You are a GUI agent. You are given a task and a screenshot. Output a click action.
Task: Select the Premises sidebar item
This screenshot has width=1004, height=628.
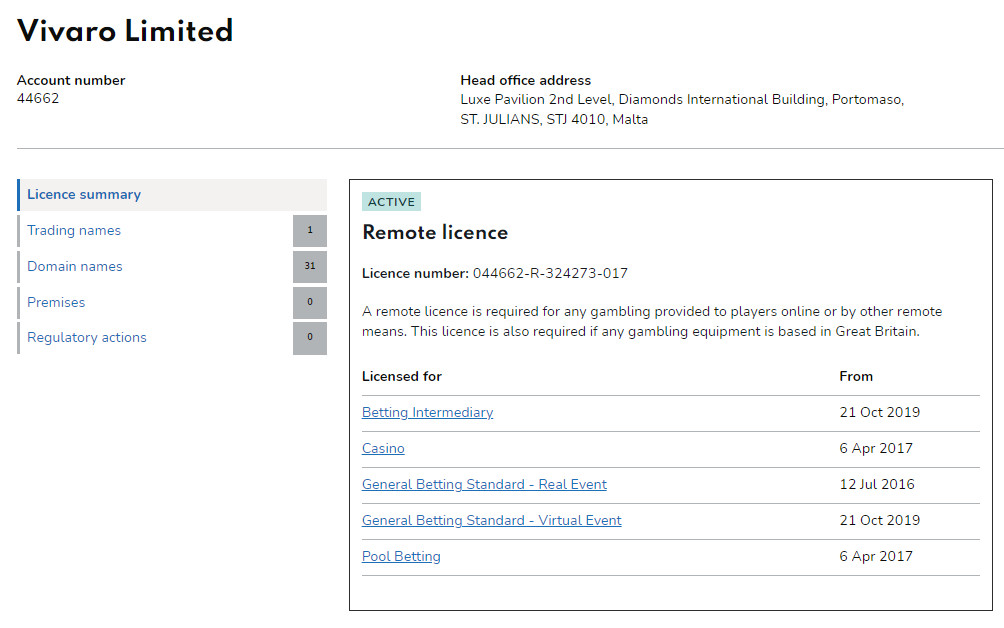point(56,303)
